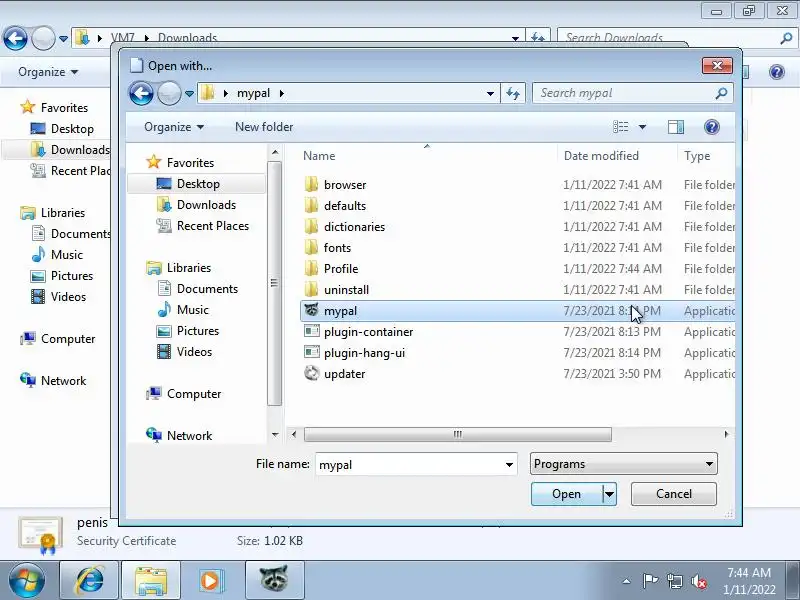
Task: Expand the views options dropdown arrow
Action: (x=642, y=127)
